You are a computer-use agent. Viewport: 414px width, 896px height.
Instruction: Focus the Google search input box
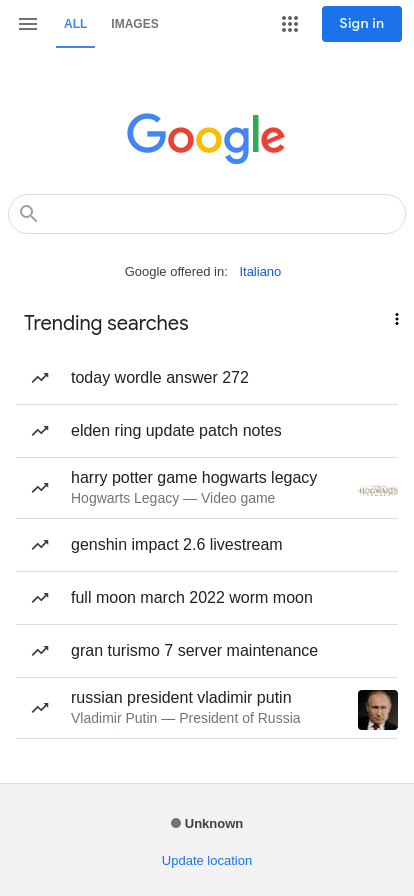pos(207,214)
